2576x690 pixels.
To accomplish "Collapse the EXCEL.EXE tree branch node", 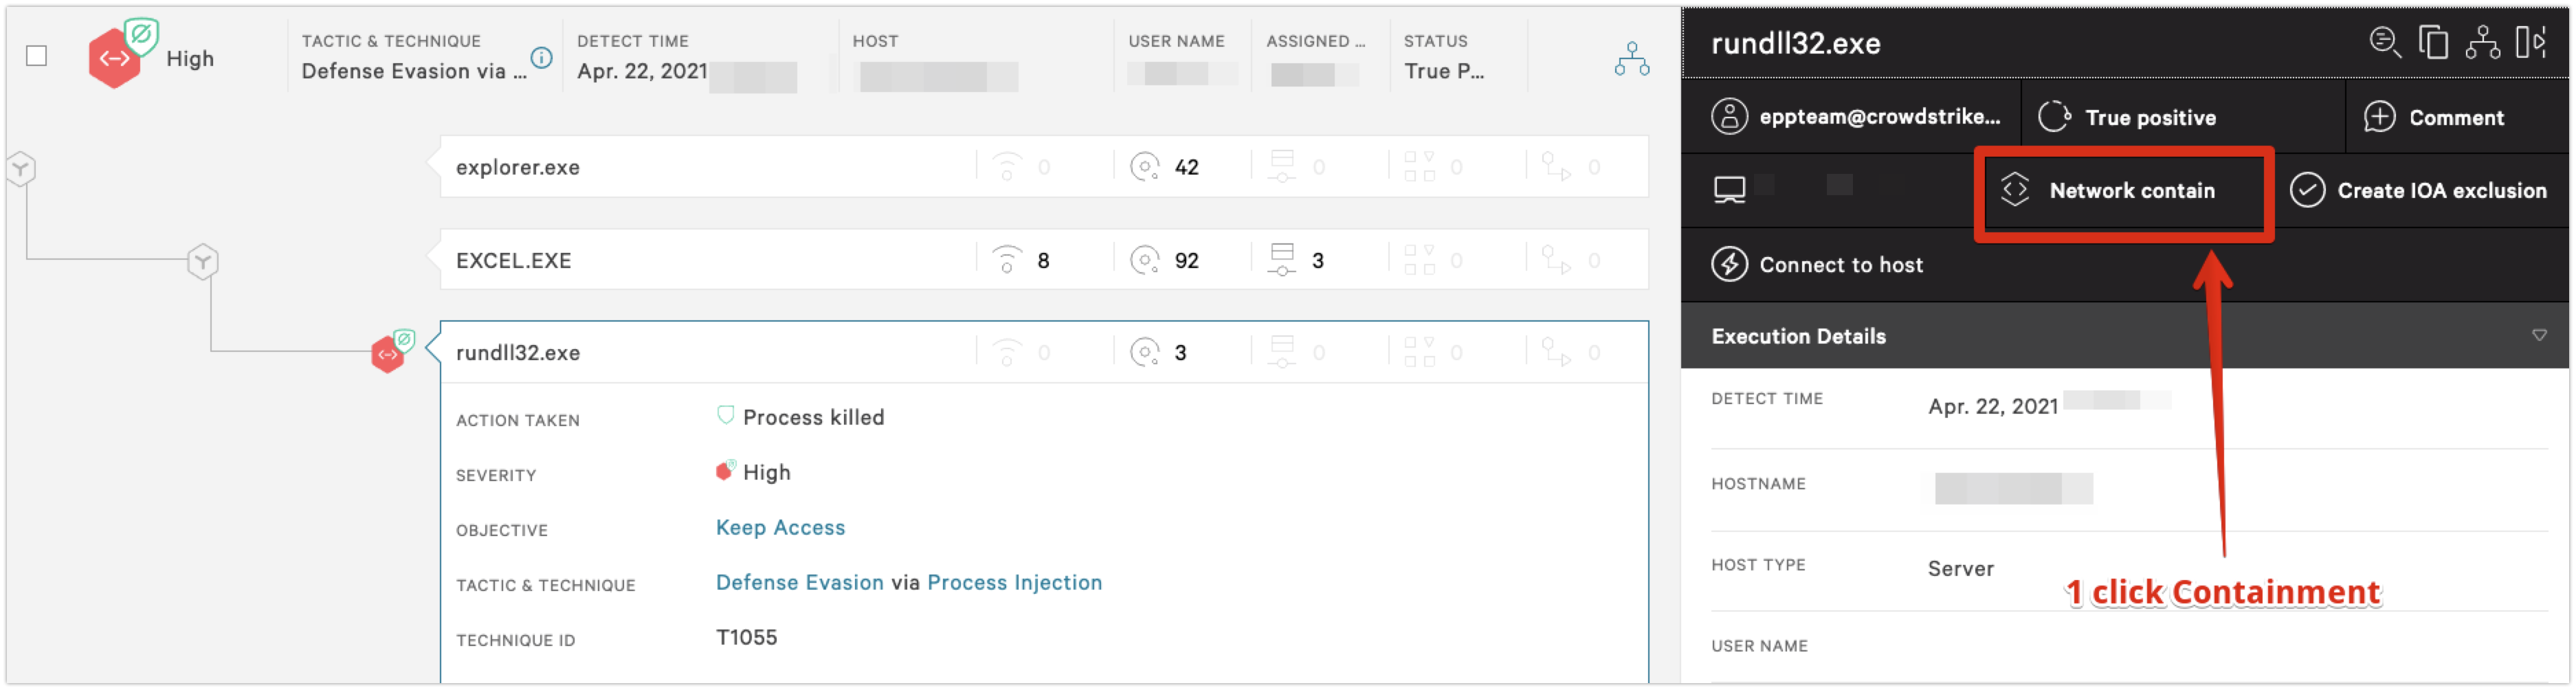I will (x=203, y=262).
